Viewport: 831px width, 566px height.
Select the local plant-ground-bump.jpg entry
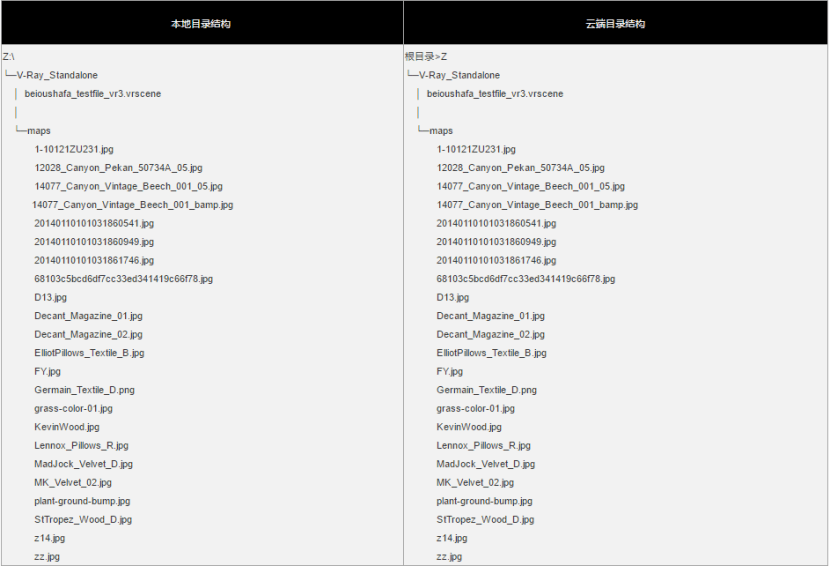(82, 501)
